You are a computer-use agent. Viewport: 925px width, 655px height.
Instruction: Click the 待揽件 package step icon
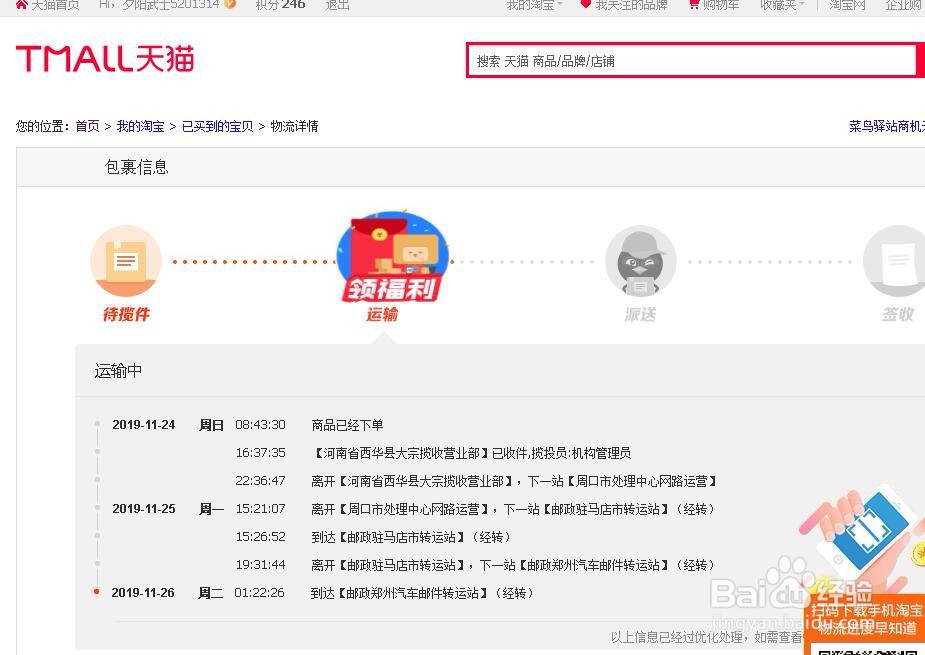pos(126,261)
